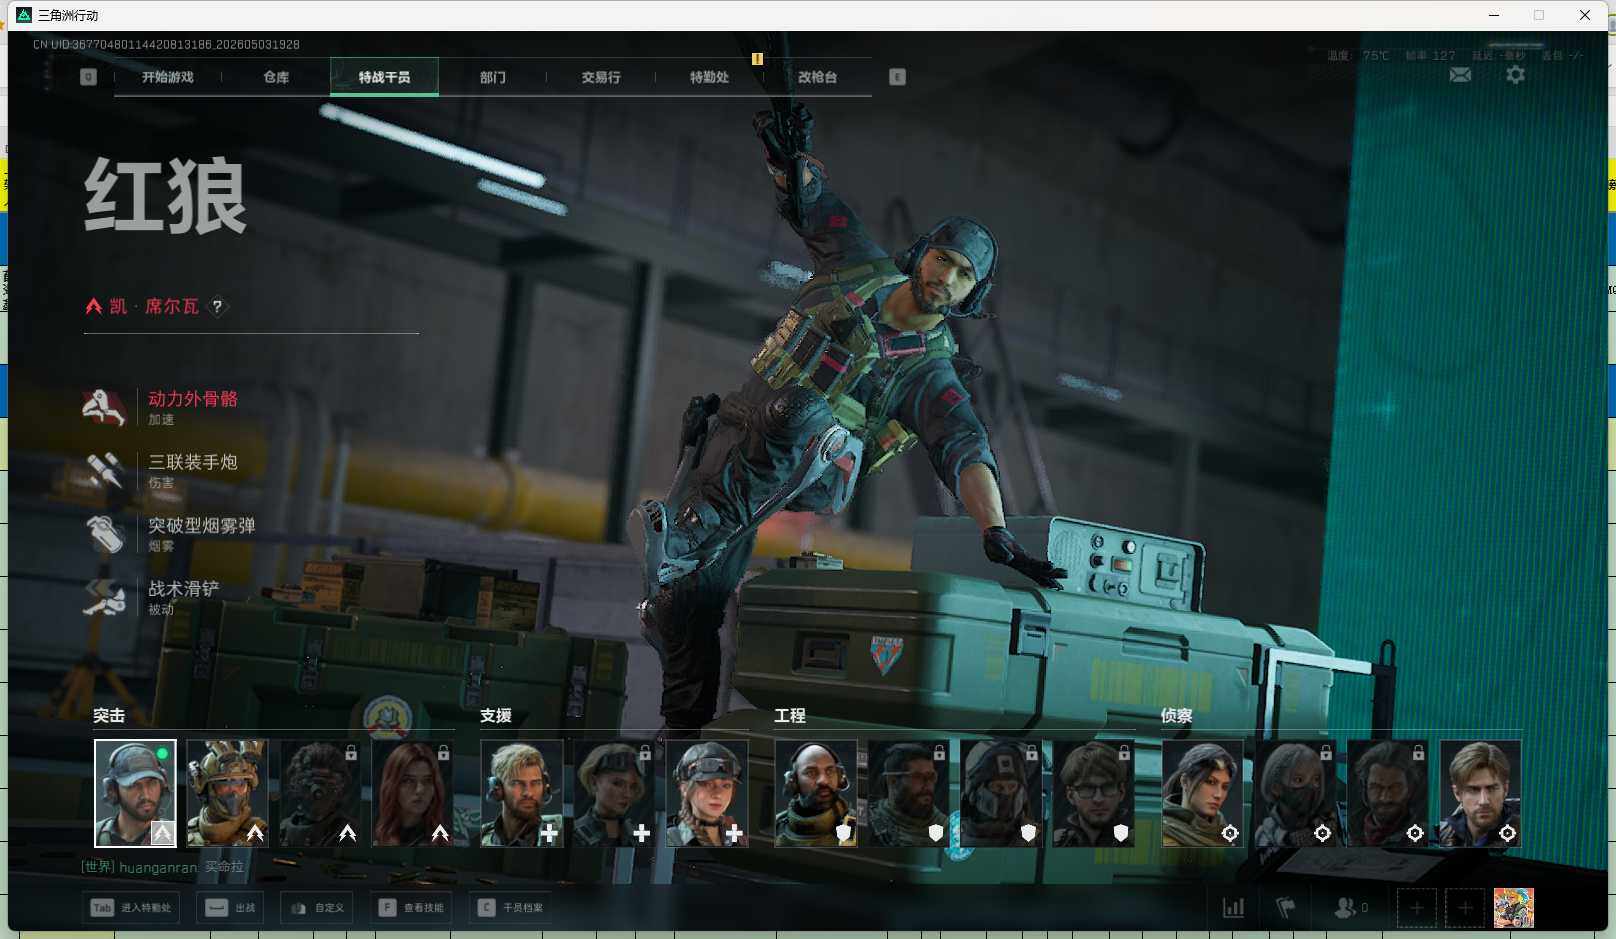Click the 动力外骨骼 skill name
Viewport: 1616px width, 939px height.
coord(193,399)
